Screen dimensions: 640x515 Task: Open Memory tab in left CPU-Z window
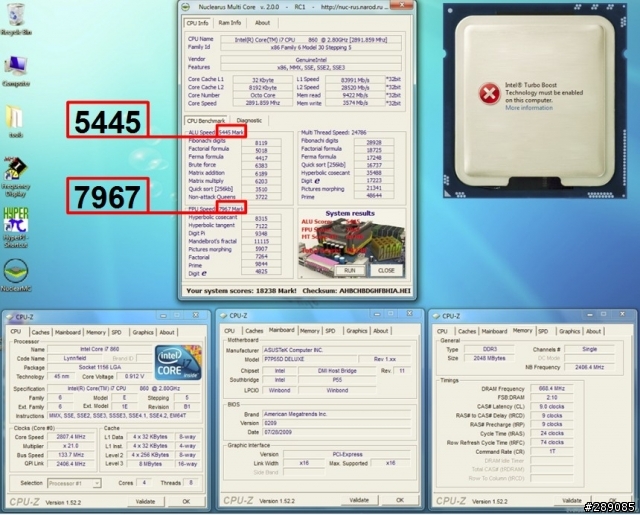(96, 333)
